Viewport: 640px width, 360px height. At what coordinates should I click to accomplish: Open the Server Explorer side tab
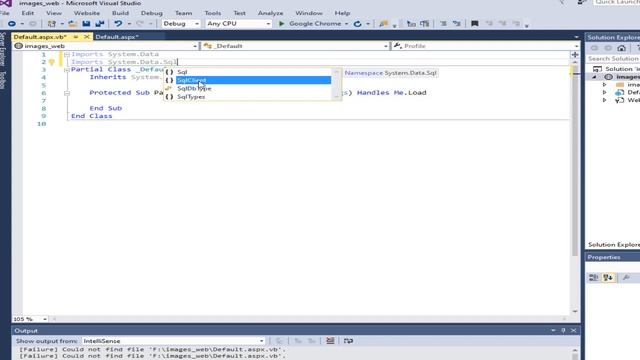pyautogui.click(x=3, y=50)
